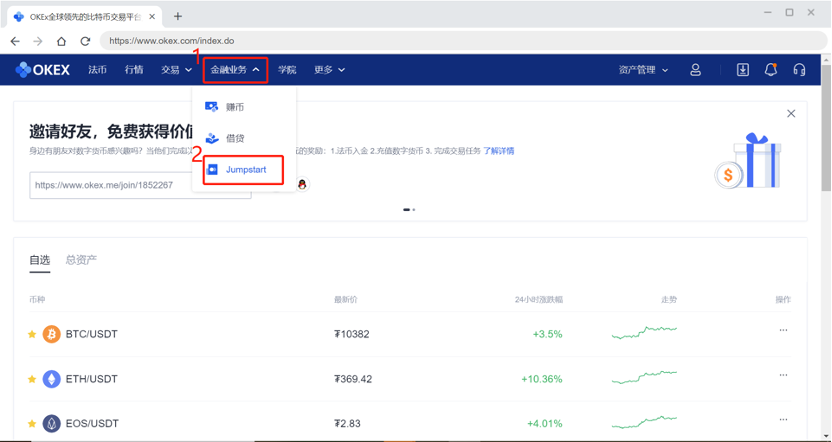Open the 法币 nav item
Screen dimensions: 832x442
(98, 70)
